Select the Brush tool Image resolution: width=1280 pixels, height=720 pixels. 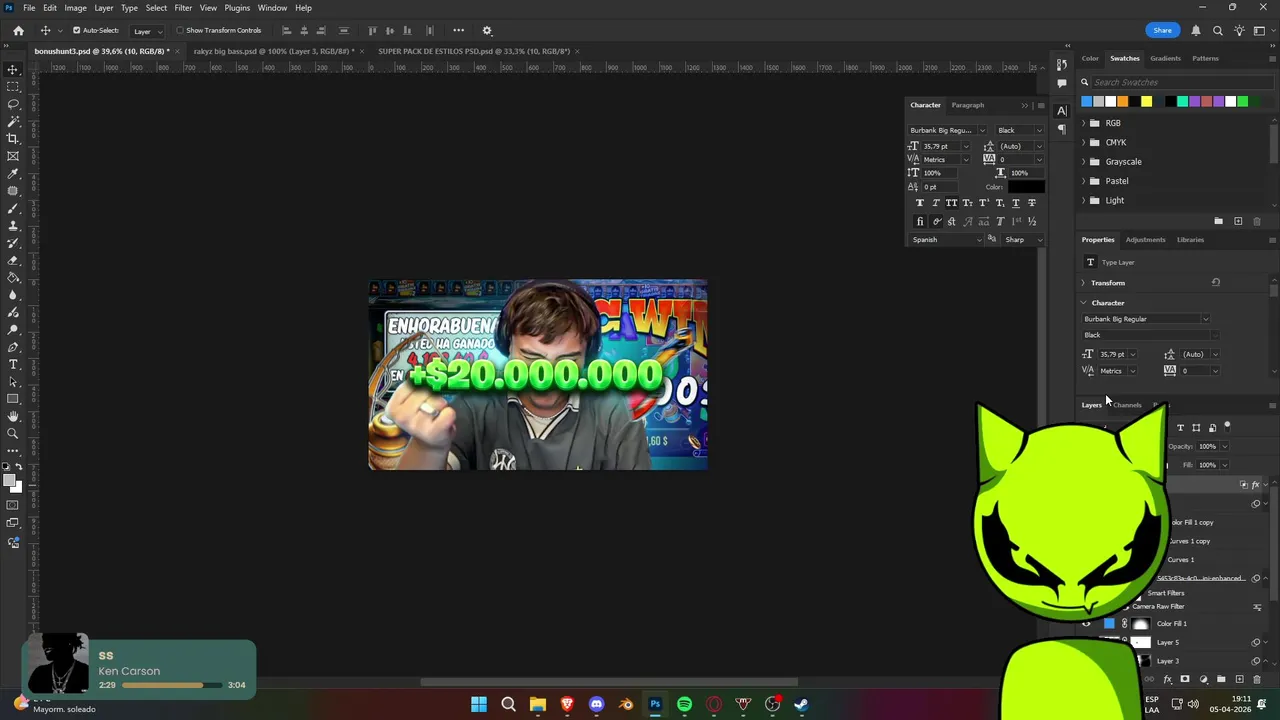pos(13,208)
